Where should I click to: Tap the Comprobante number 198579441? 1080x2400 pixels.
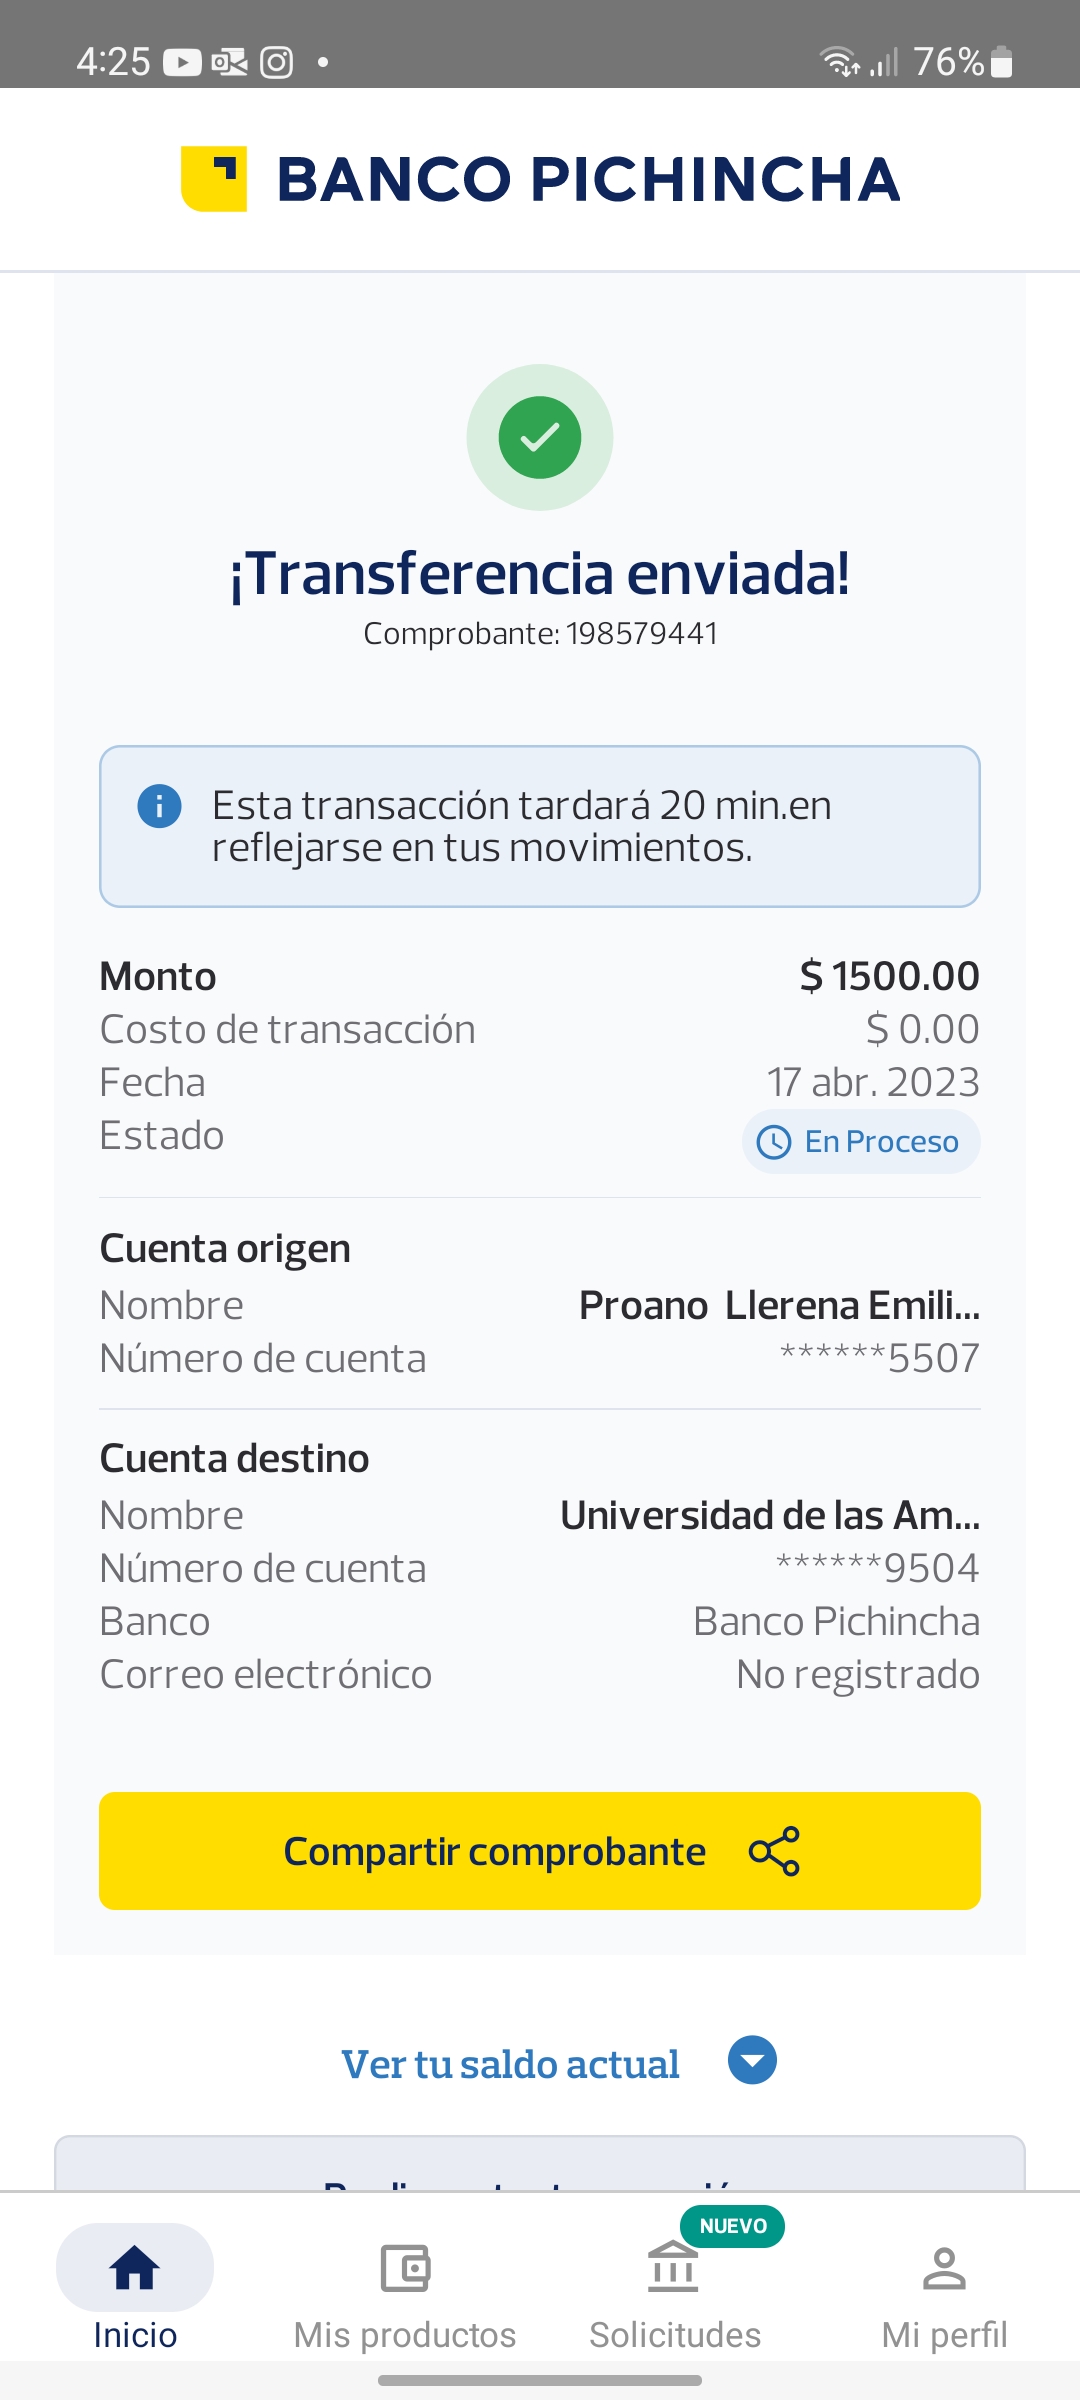tap(641, 634)
